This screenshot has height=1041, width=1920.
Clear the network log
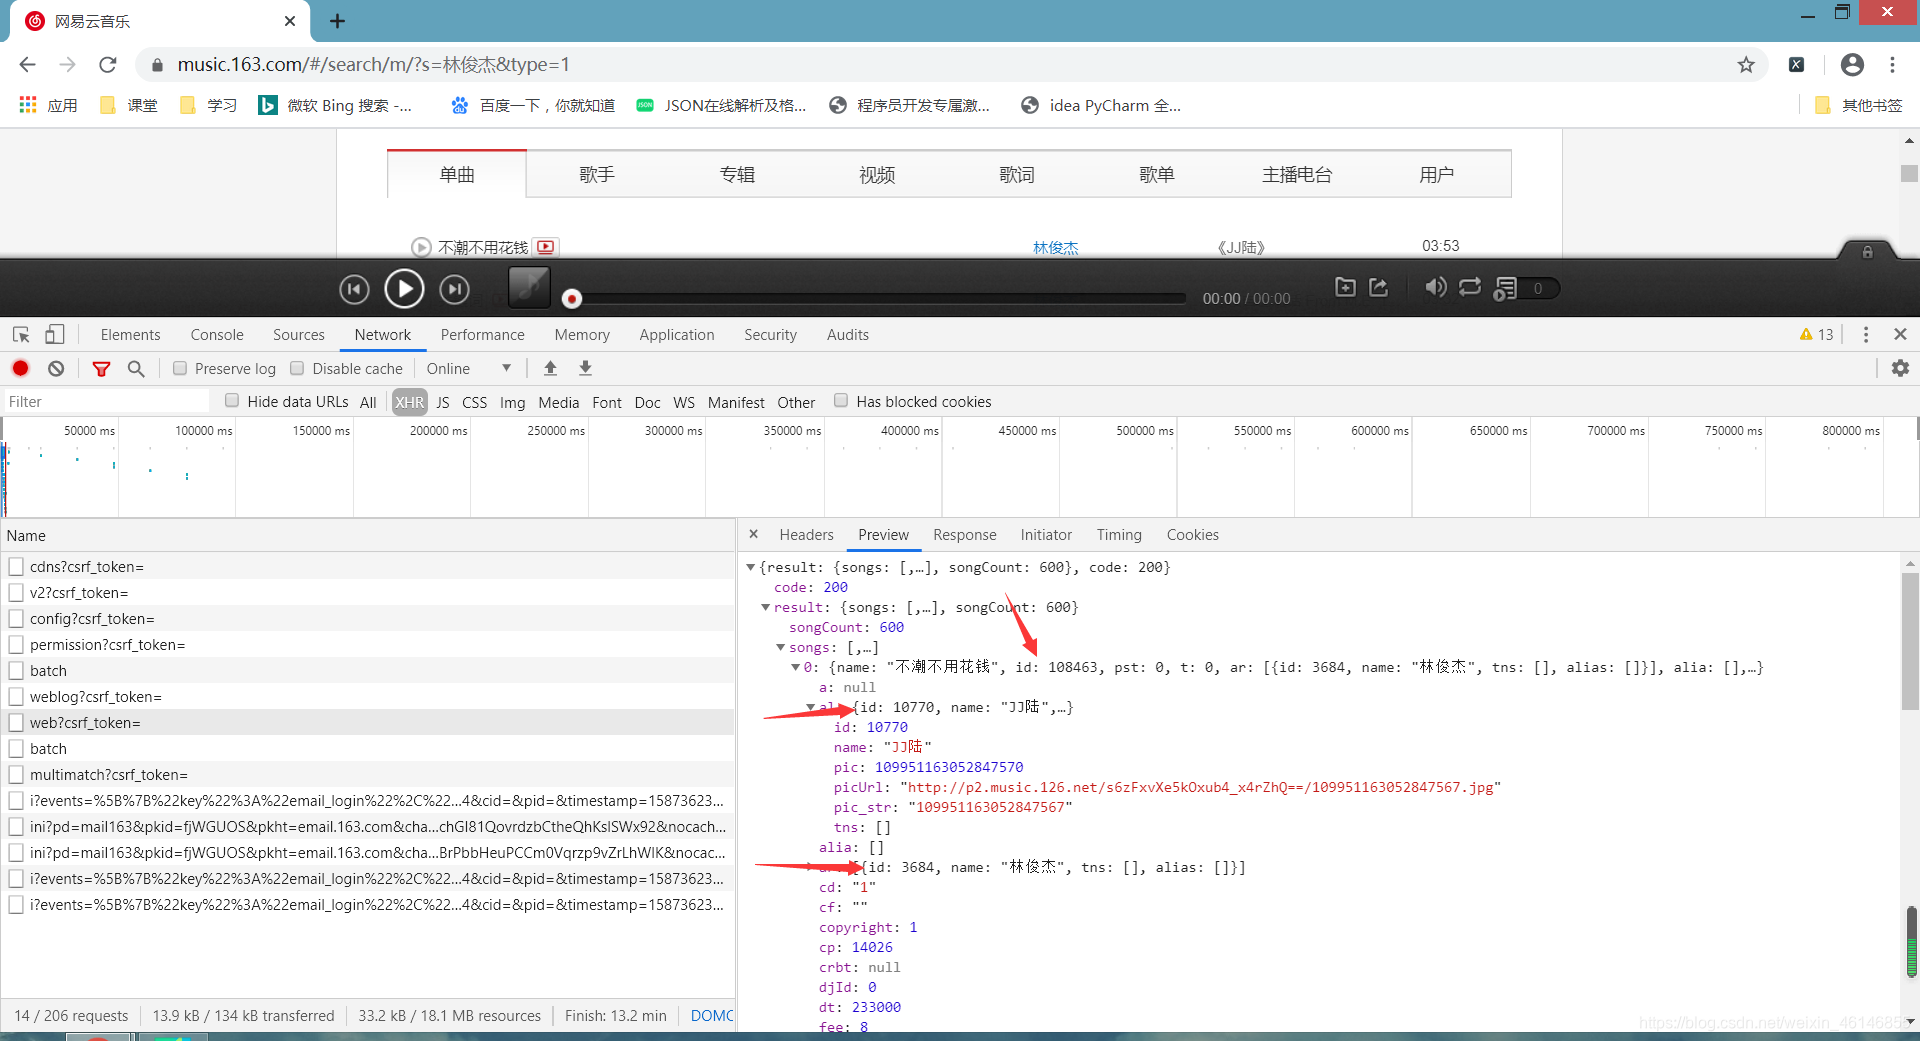[56, 368]
